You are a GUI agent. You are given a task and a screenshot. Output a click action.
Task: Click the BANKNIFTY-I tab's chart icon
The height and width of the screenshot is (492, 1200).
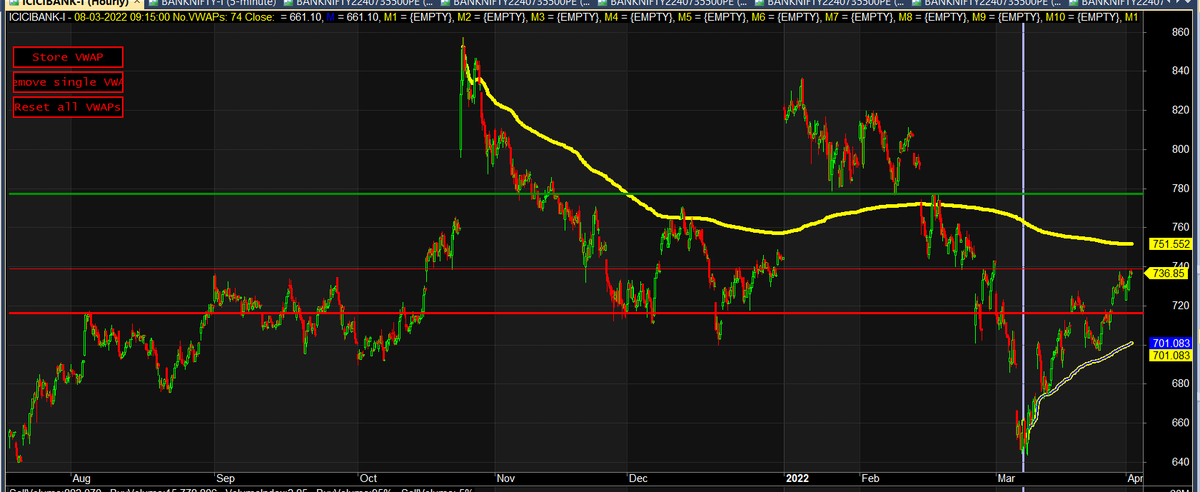click(x=153, y=4)
